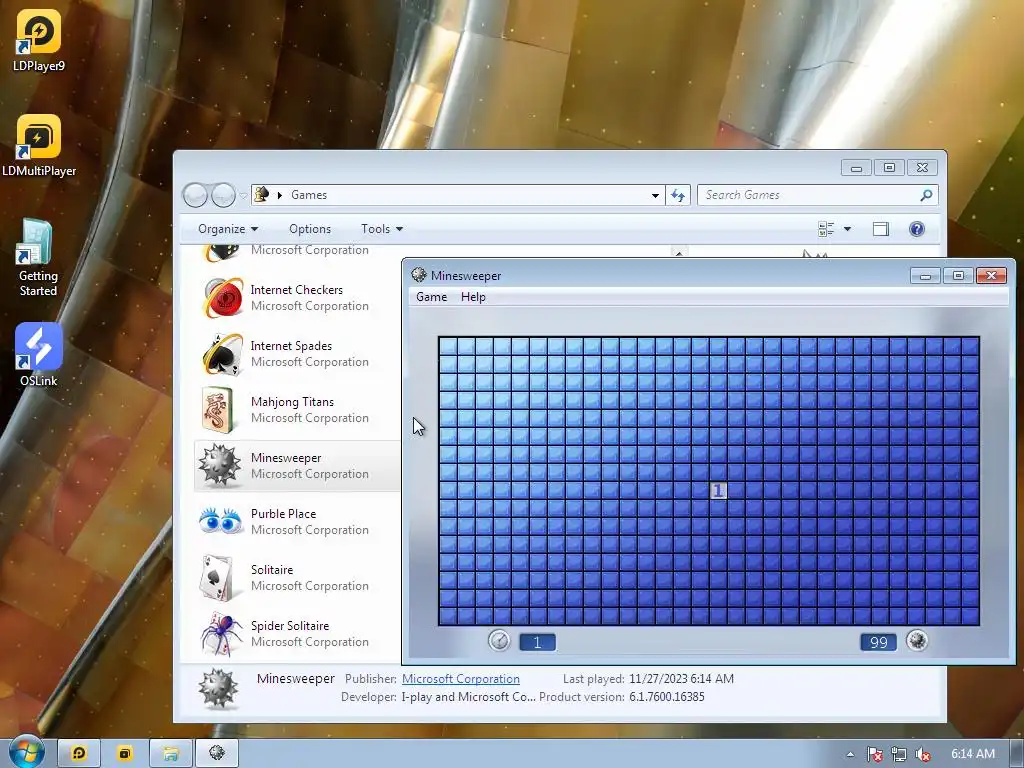Click the change view icon in Games toolbar
Image resolution: width=1024 pixels, height=768 pixels.
pyautogui.click(x=826, y=229)
